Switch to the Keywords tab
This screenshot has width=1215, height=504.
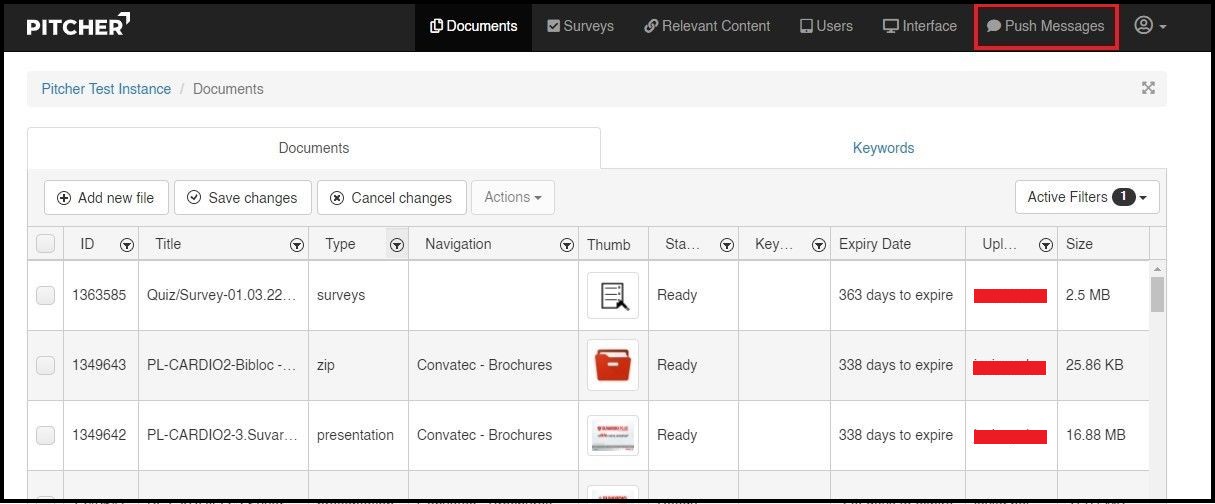point(883,148)
